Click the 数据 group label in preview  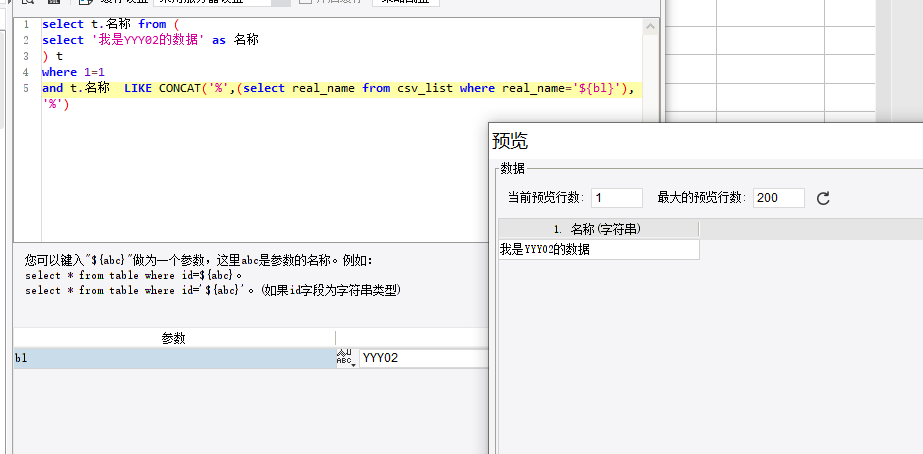(512, 169)
